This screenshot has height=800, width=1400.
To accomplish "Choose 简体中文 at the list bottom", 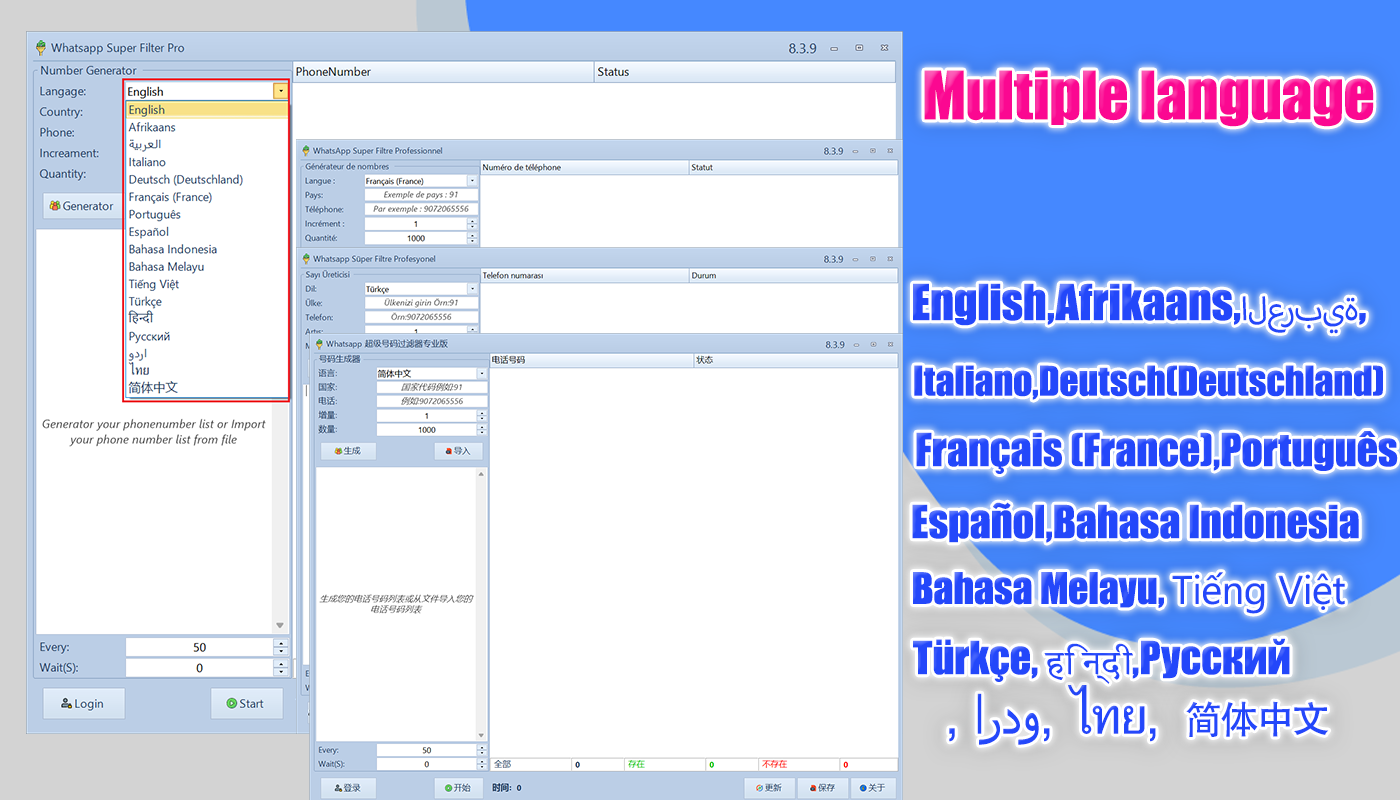I will [x=207, y=388].
